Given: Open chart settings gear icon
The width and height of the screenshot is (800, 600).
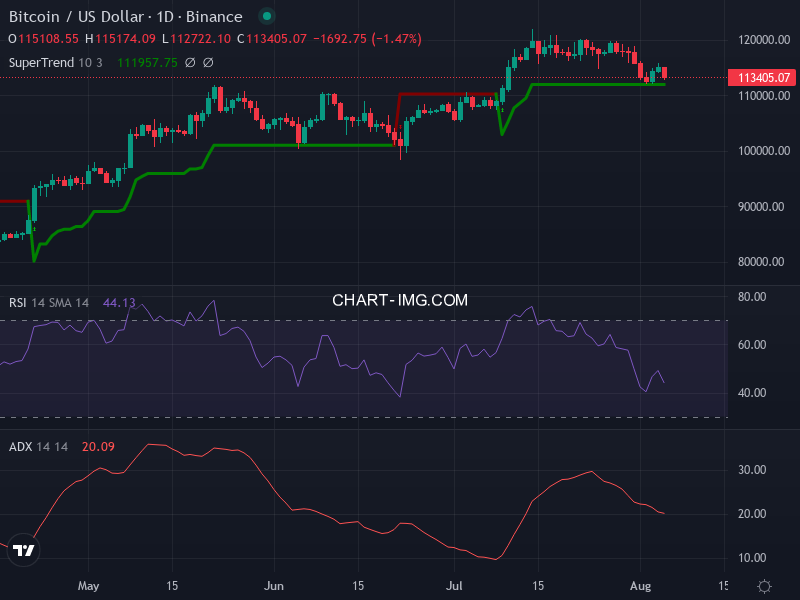Looking at the screenshot, I should tap(764, 586).
